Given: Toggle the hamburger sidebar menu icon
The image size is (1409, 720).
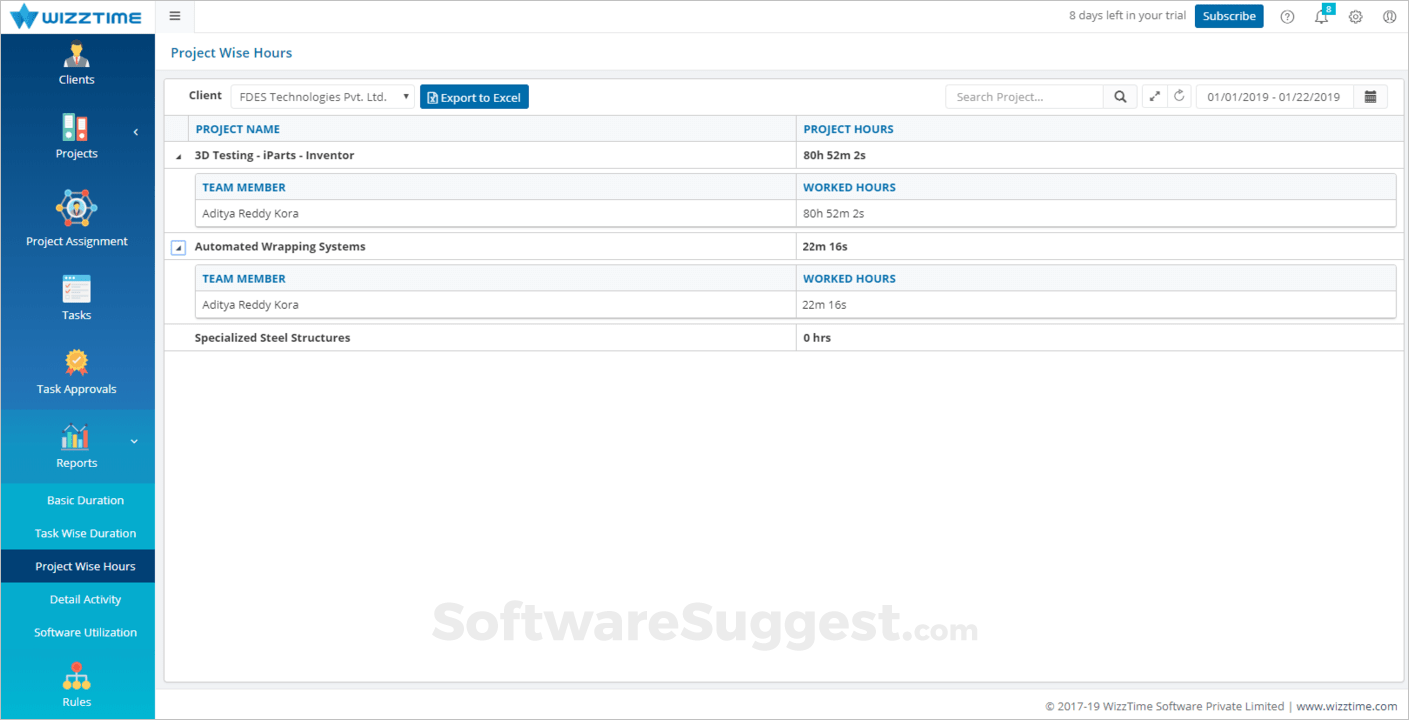Looking at the screenshot, I should 175,16.
